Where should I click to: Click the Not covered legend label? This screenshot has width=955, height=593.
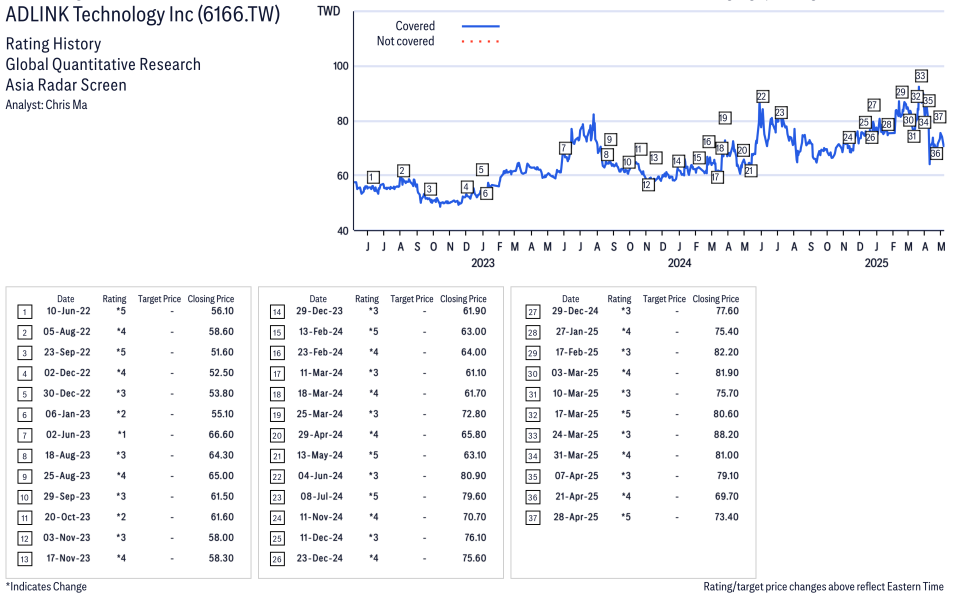[406, 41]
